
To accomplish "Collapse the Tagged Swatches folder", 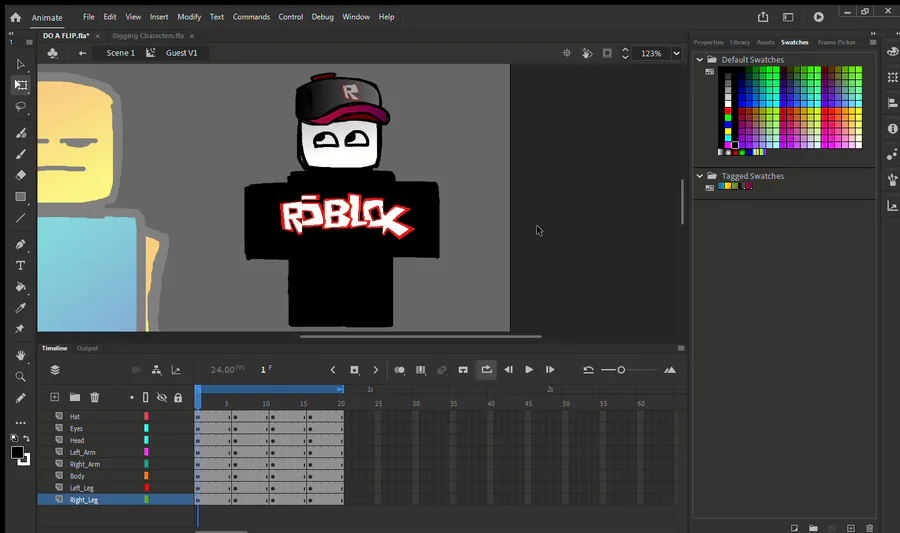I will coord(700,176).
